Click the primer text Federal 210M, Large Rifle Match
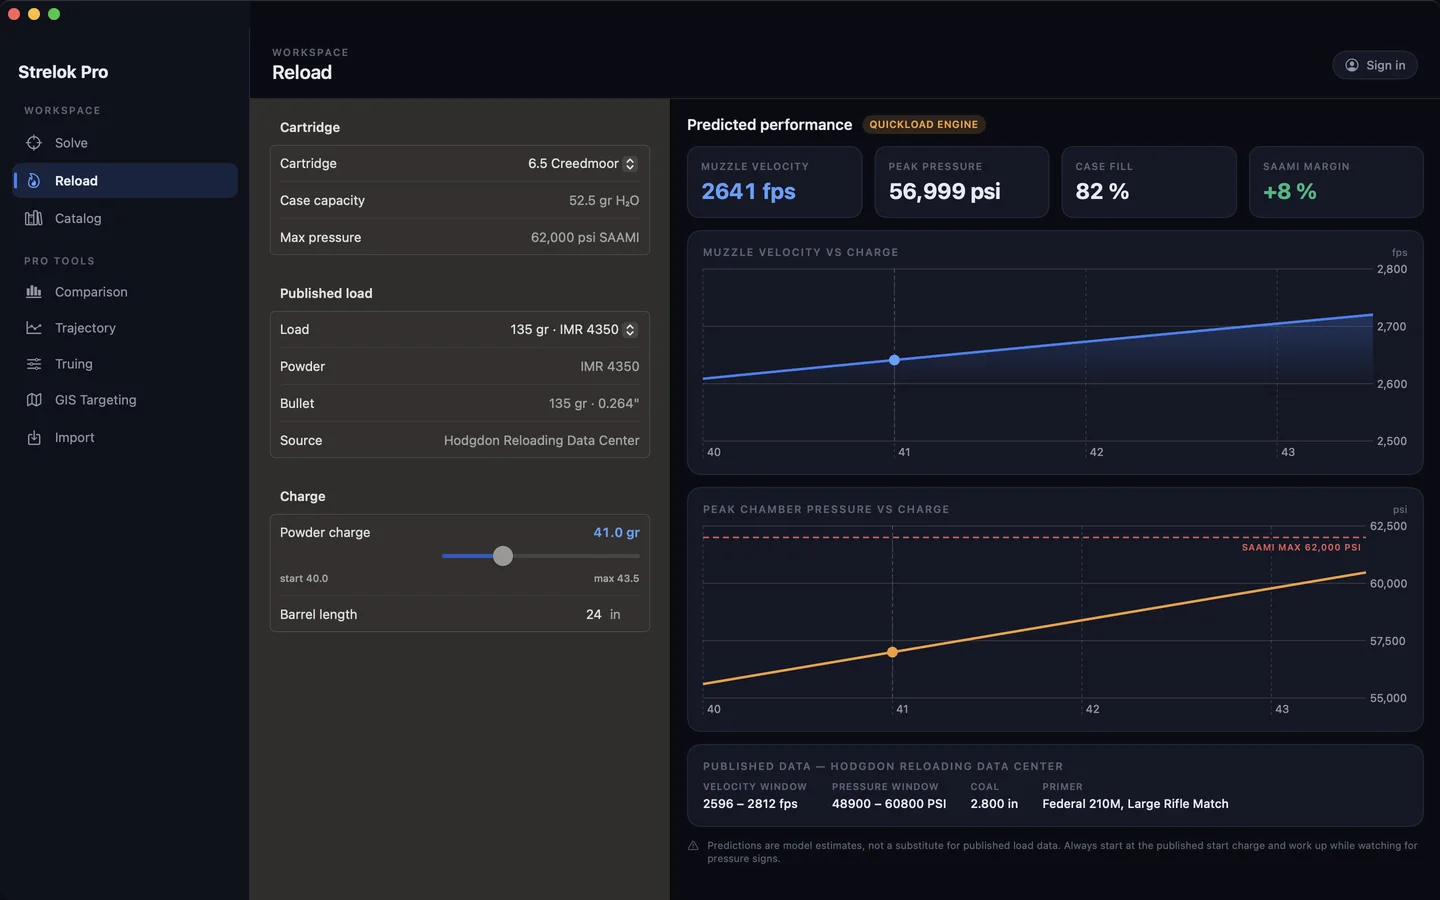Viewport: 1440px width, 900px height. (x=1135, y=804)
